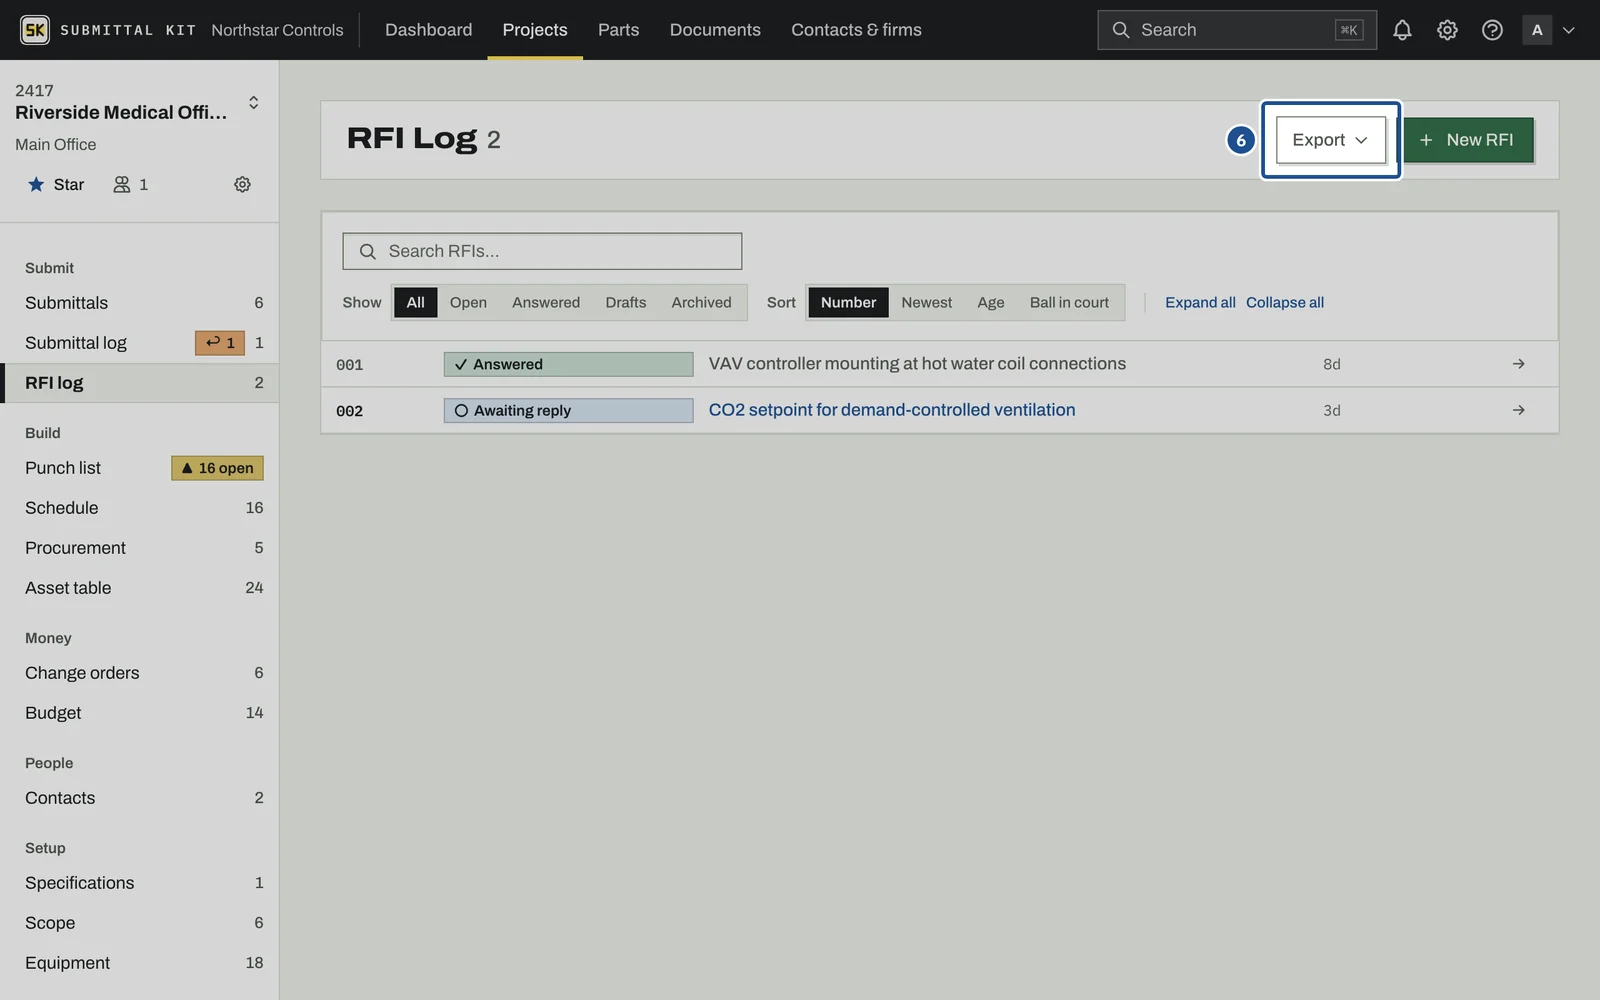Open arrow for RFI 001 row

1518,364
